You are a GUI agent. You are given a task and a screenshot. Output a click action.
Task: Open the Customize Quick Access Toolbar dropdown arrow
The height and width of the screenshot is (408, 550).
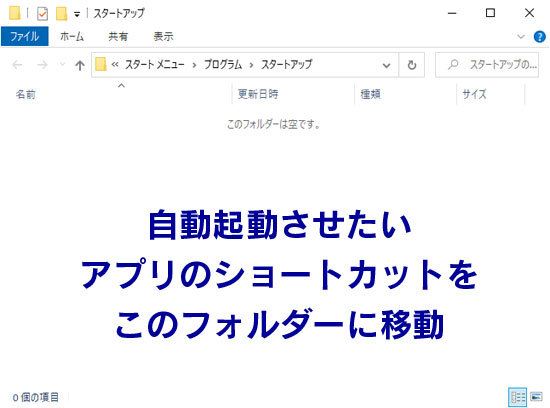pos(77,14)
